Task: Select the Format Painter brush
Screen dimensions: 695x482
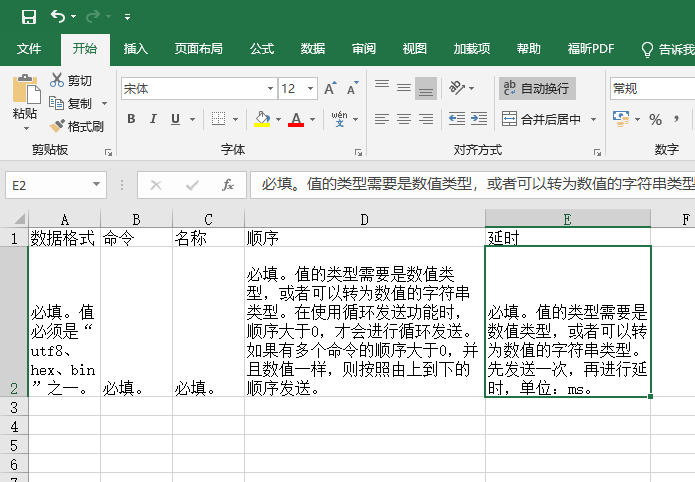Action: 58,126
